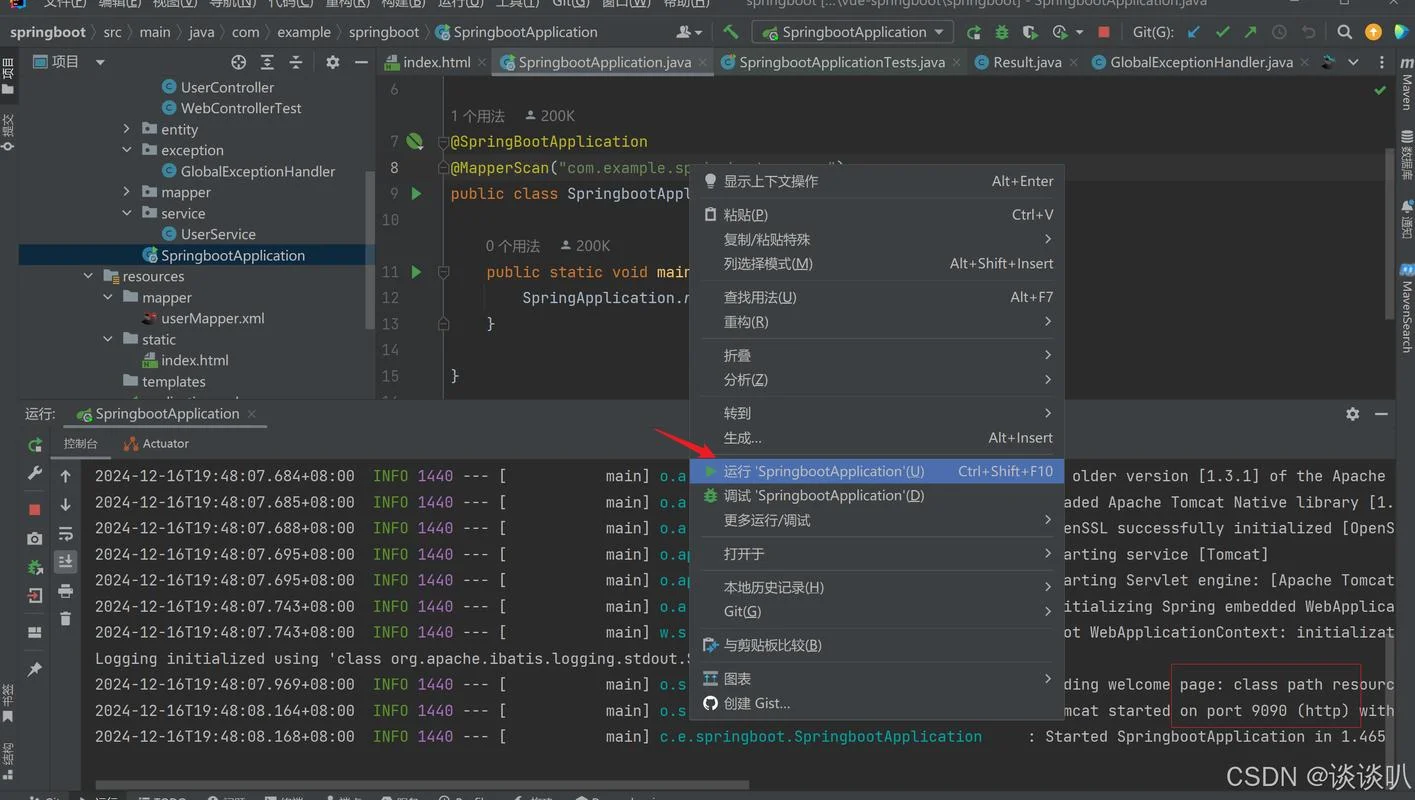Open the Search Everywhere magnifier icon
Screen dimensions: 1415x800
[x=1345, y=32]
